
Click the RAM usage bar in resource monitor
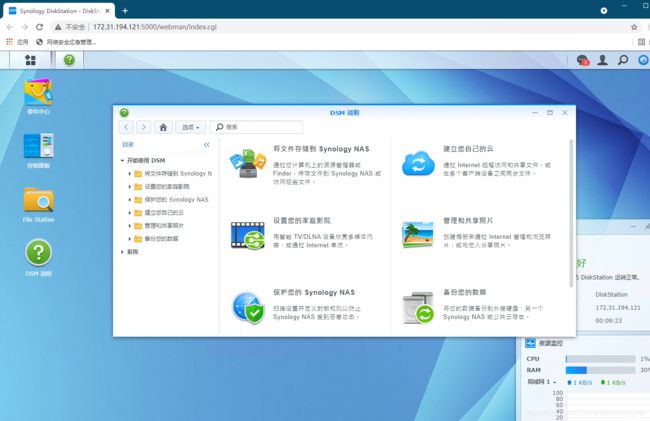pos(600,370)
